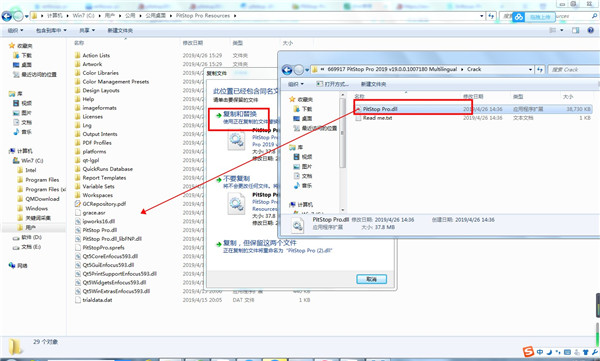
Task: Go back in PitStop Pro Resources window
Action: coord(7,16)
